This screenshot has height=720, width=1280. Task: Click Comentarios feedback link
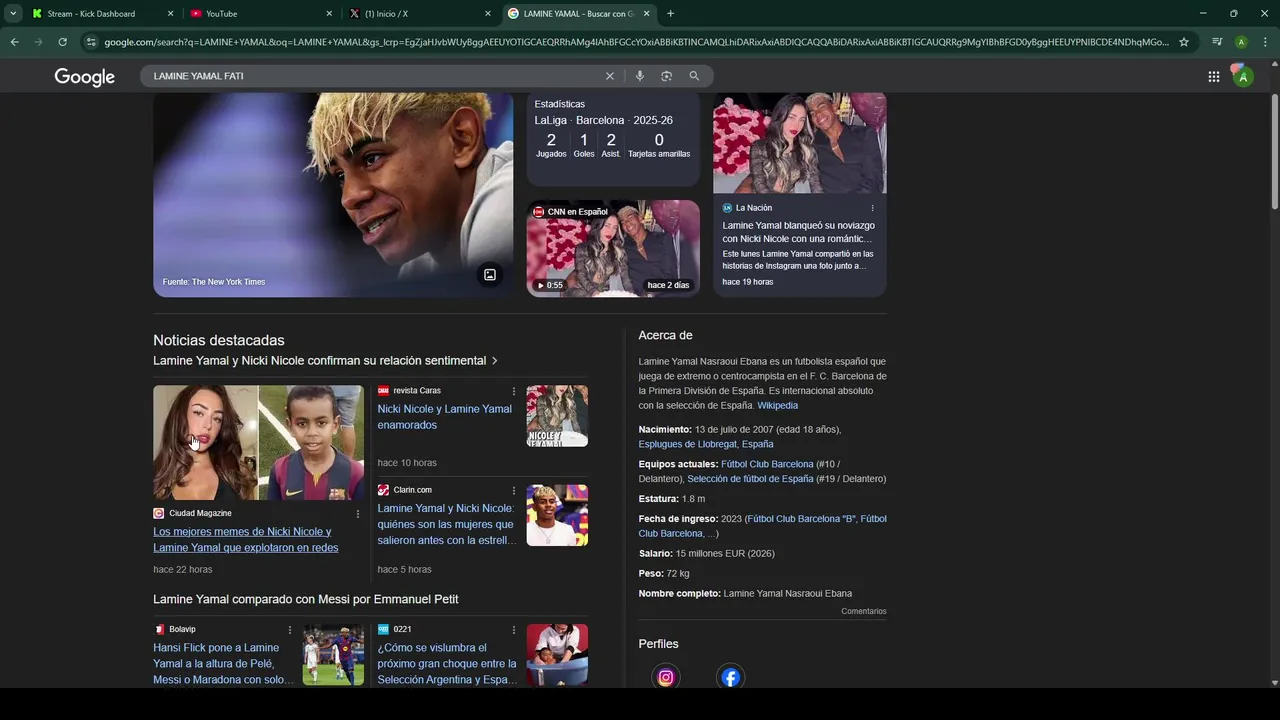(863, 611)
